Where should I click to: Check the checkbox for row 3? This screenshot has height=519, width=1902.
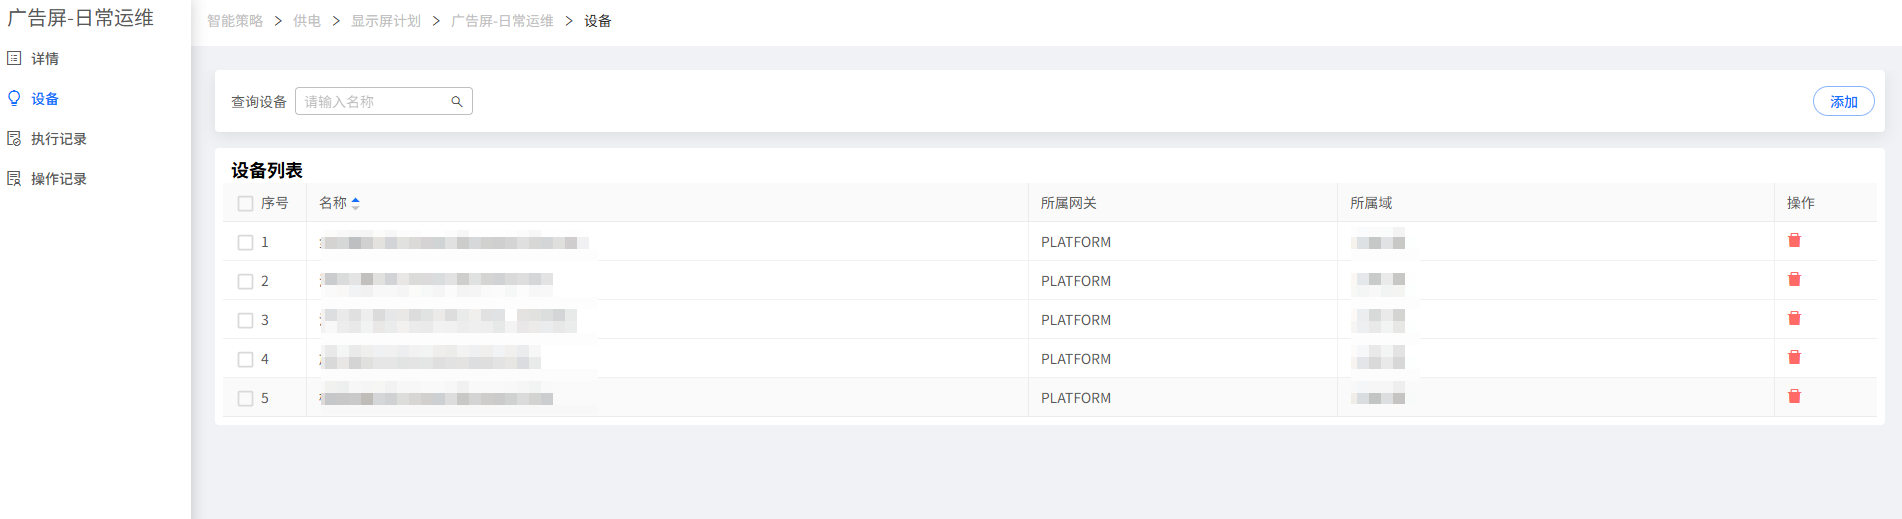[245, 320]
